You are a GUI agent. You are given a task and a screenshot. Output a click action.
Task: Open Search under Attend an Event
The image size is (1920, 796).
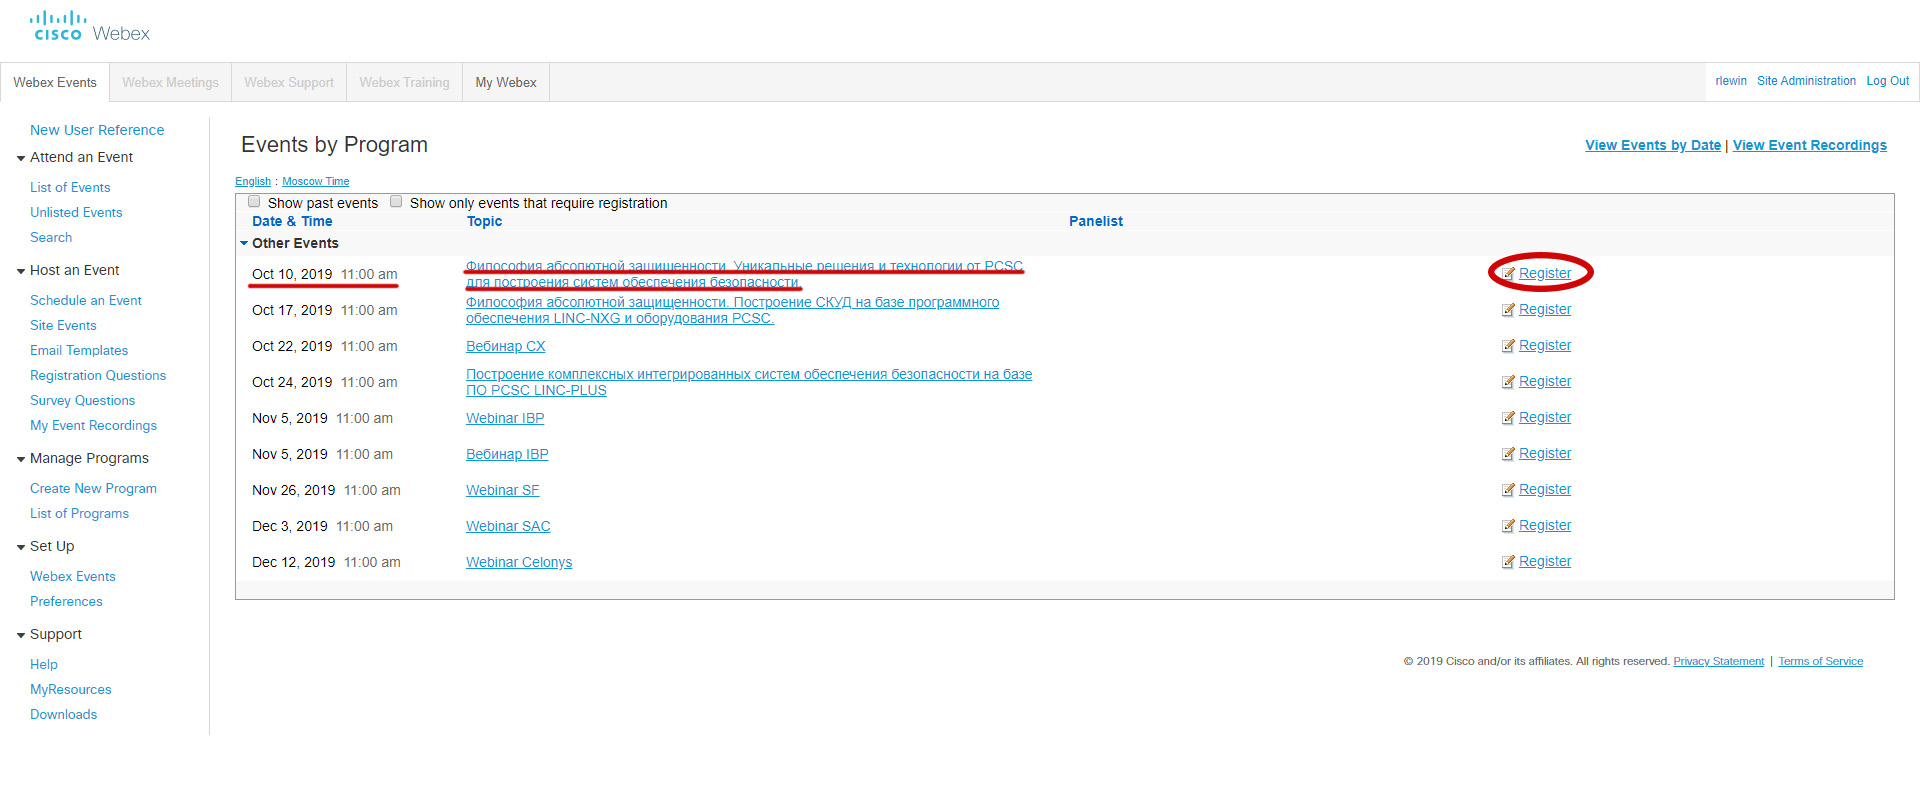(51, 237)
